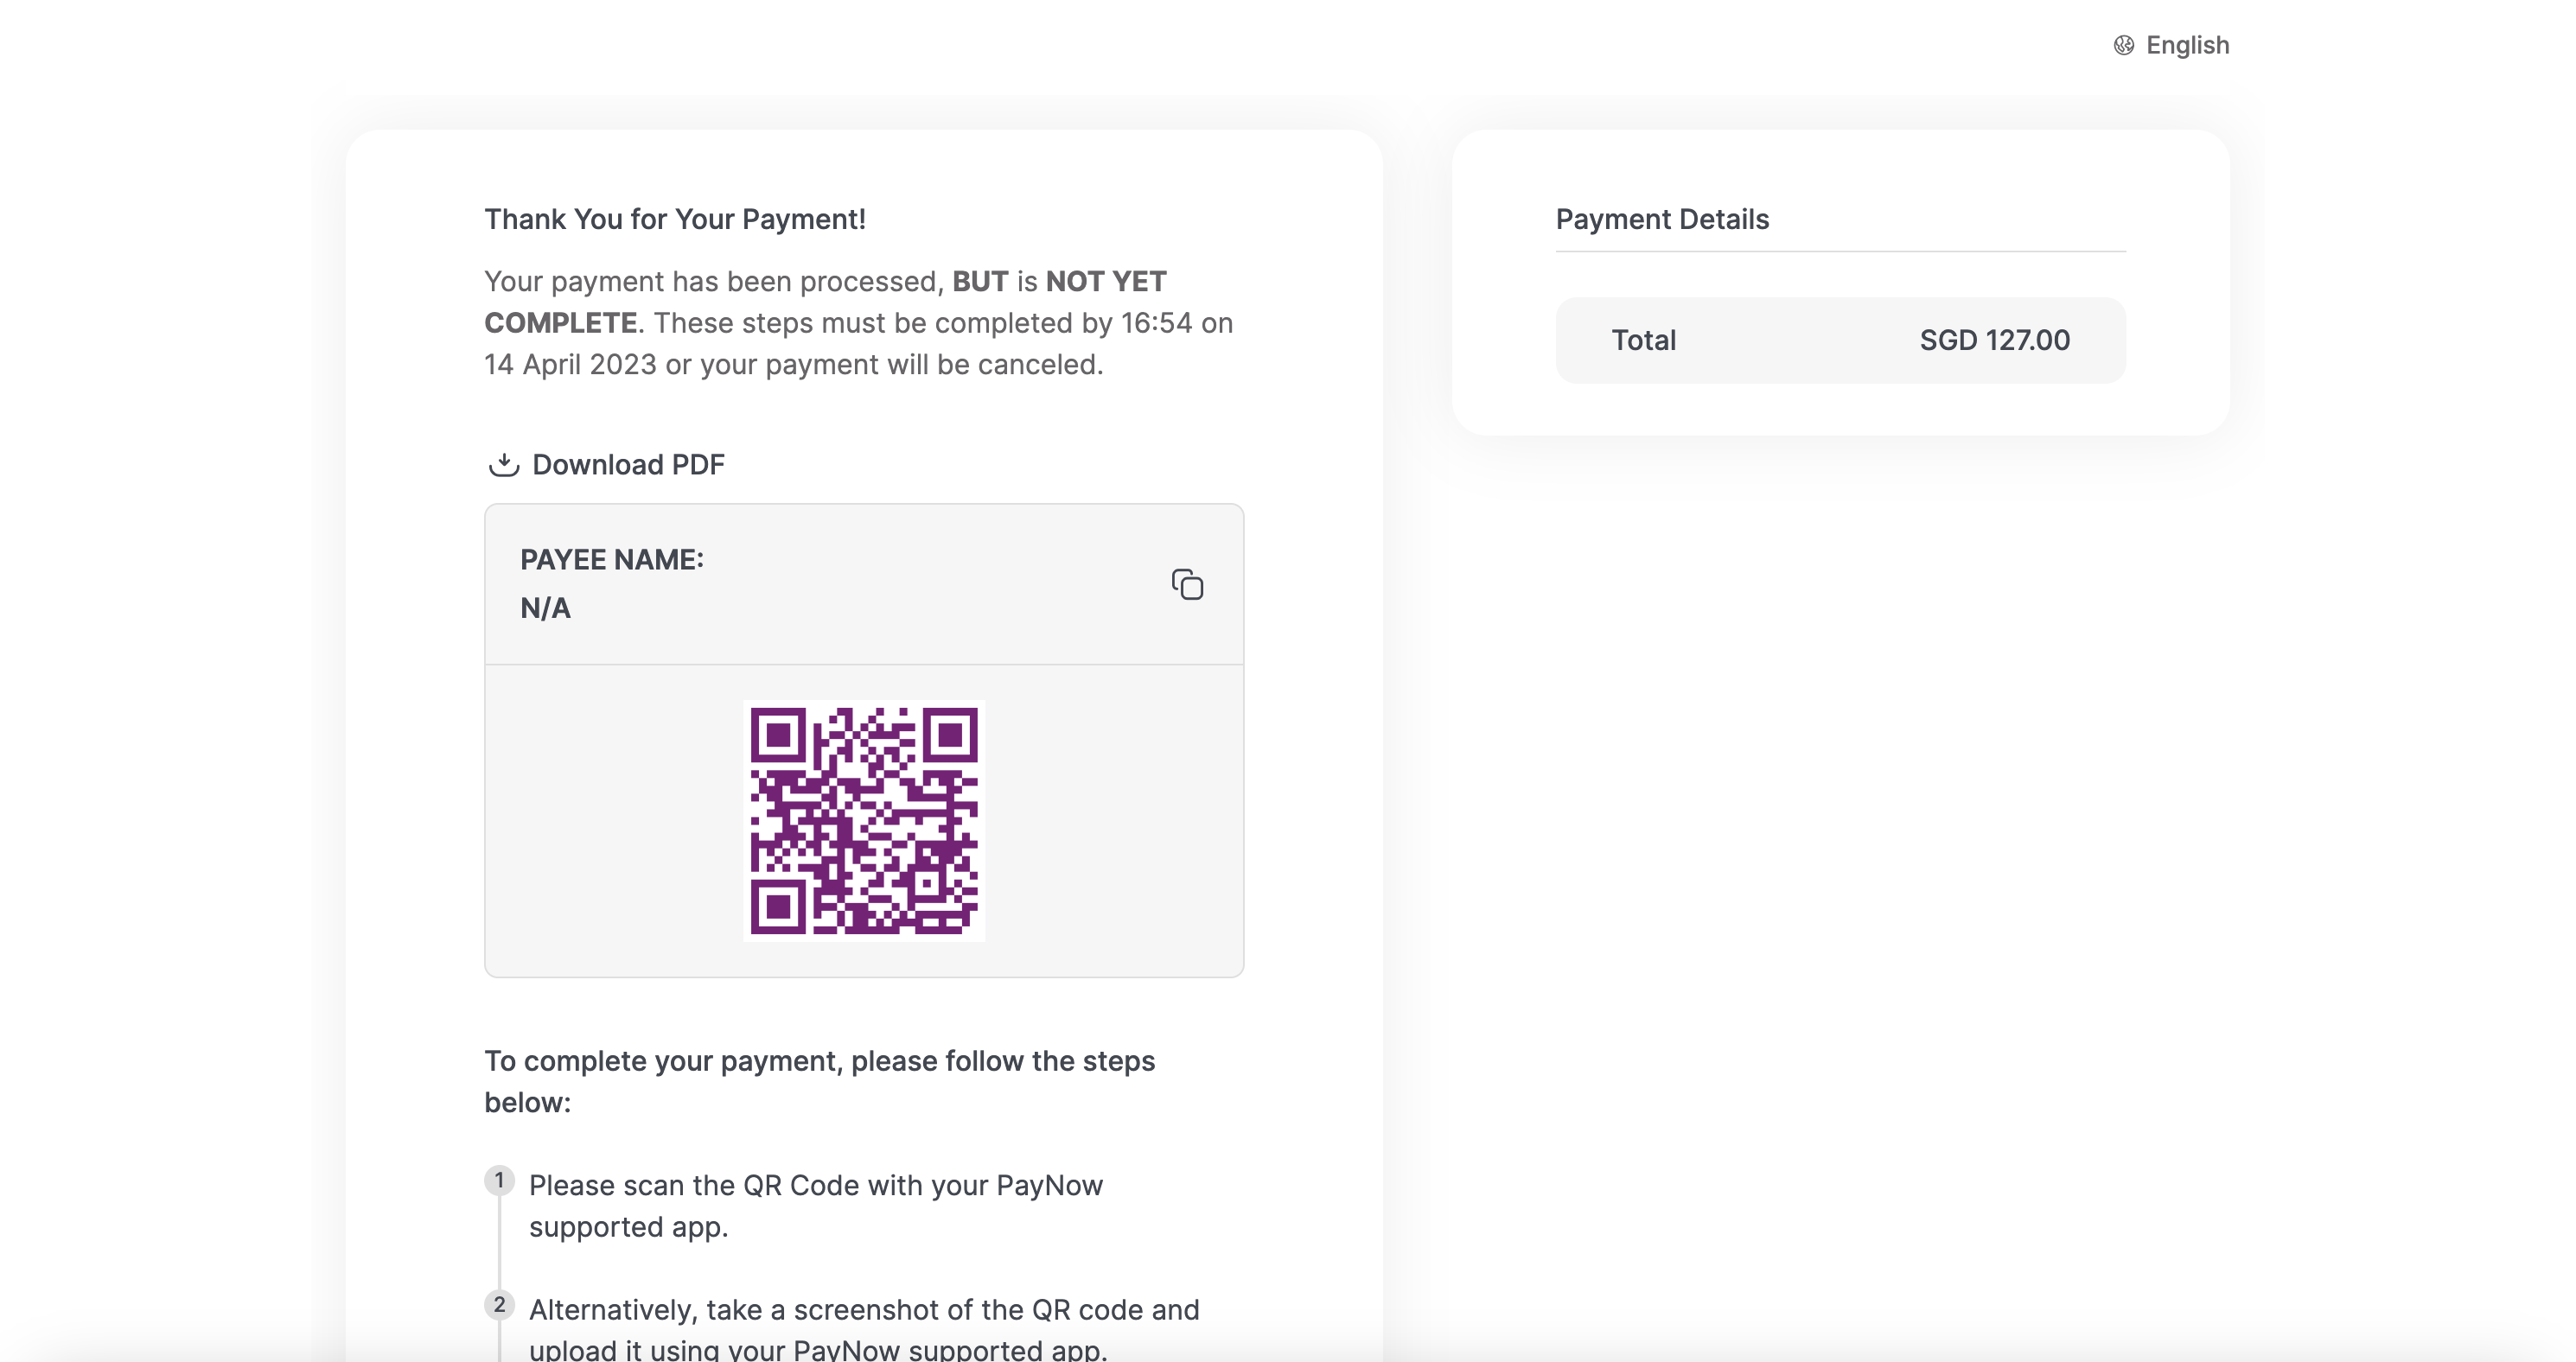2576x1362 pixels.
Task: Click the NOT YET COMPLETE warning text
Action: click(1105, 282)
